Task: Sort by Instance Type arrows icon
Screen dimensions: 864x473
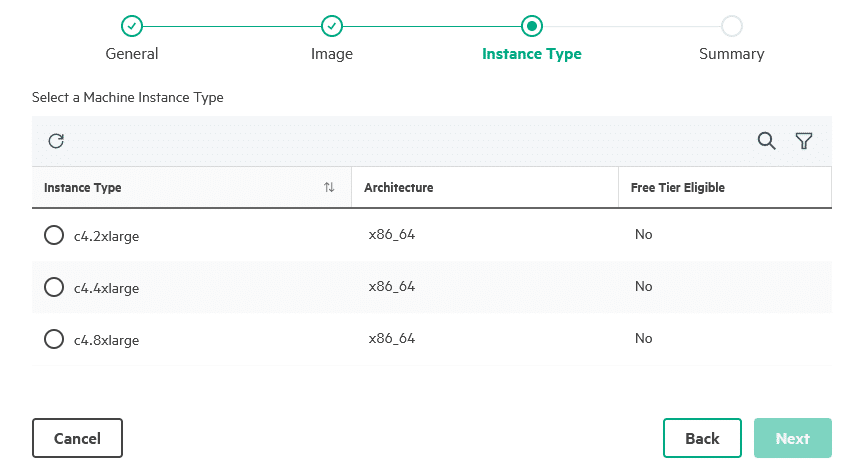Action: [x=329, y=187]
